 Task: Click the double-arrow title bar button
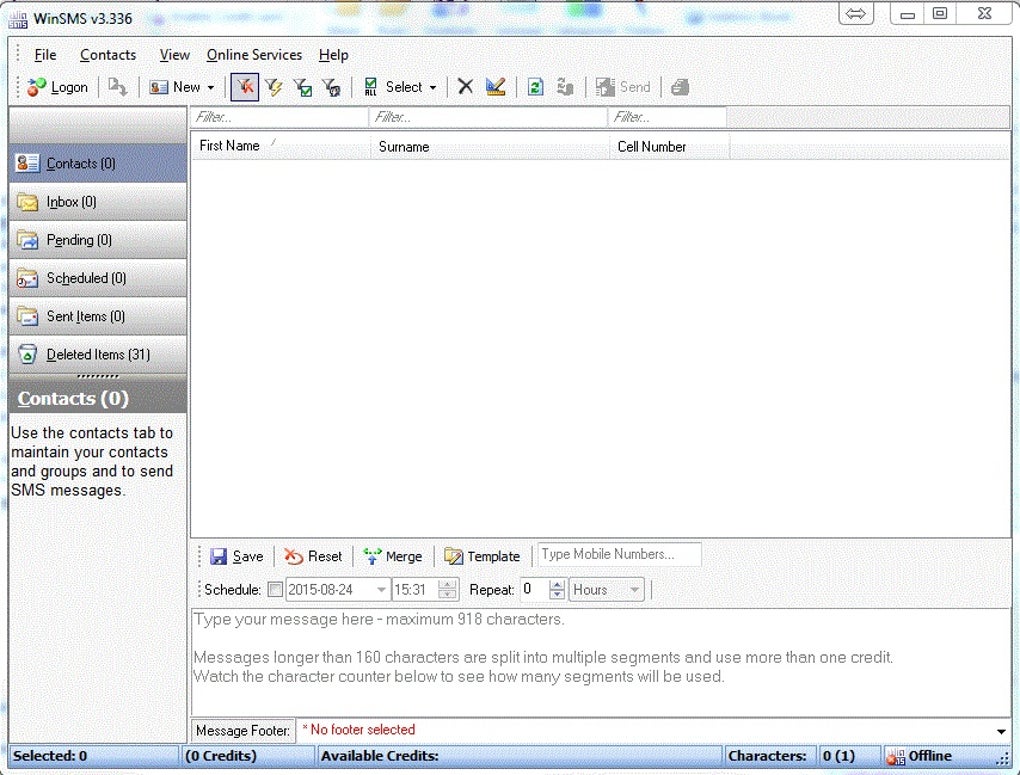pos(856,14)
